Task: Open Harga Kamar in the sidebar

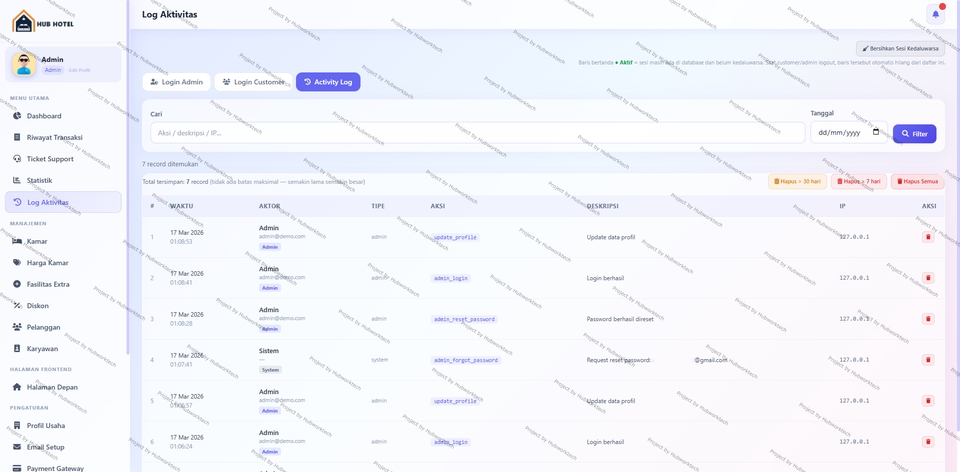Action: pos(47,263)
